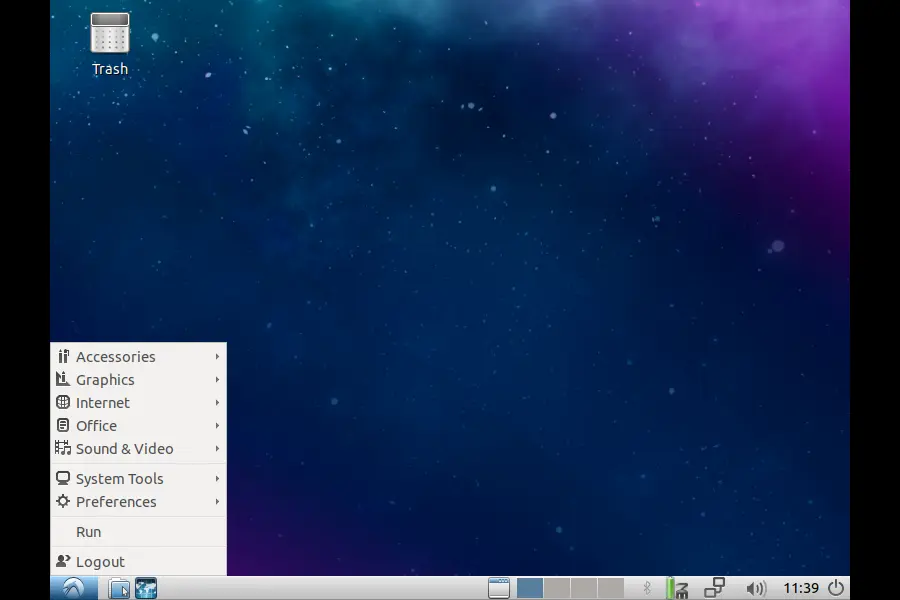Open the network connections tray icon
The height and width of the screenshot is (600, 900).
(715, 588)
